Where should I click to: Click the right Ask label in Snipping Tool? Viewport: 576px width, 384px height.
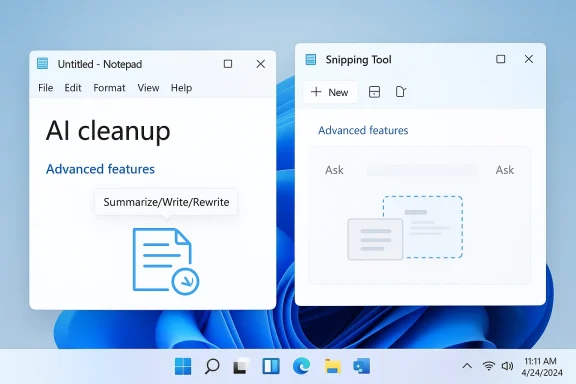click(x=505, y=170)
